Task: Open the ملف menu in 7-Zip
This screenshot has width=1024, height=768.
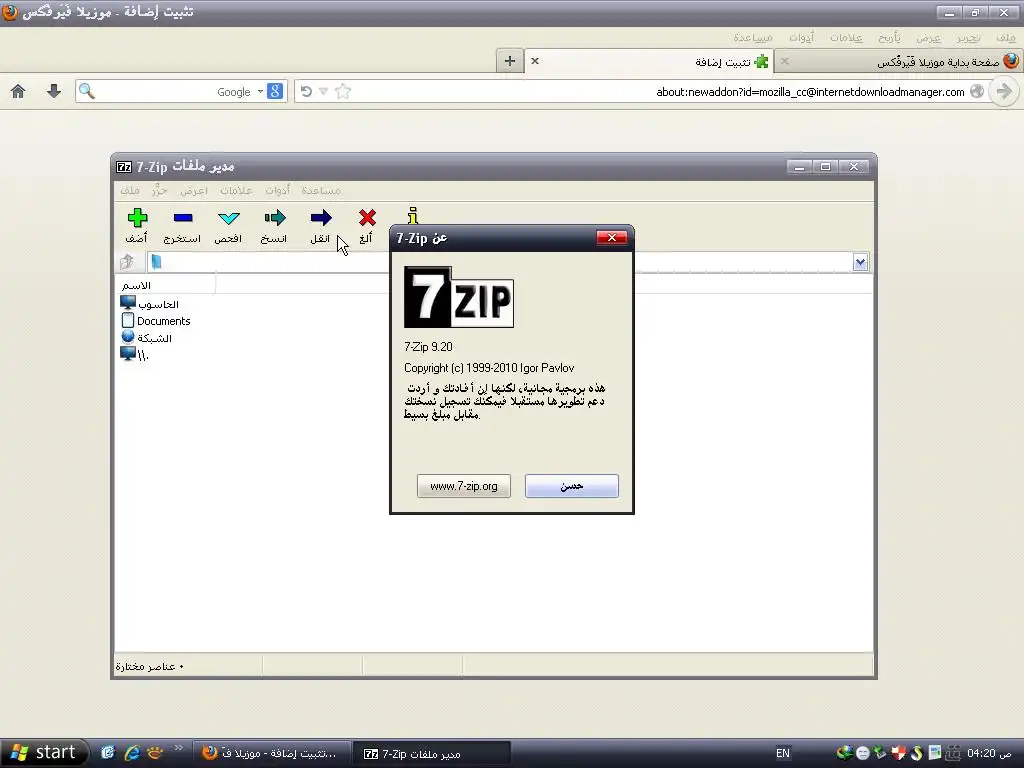Action: click(130, 190)
